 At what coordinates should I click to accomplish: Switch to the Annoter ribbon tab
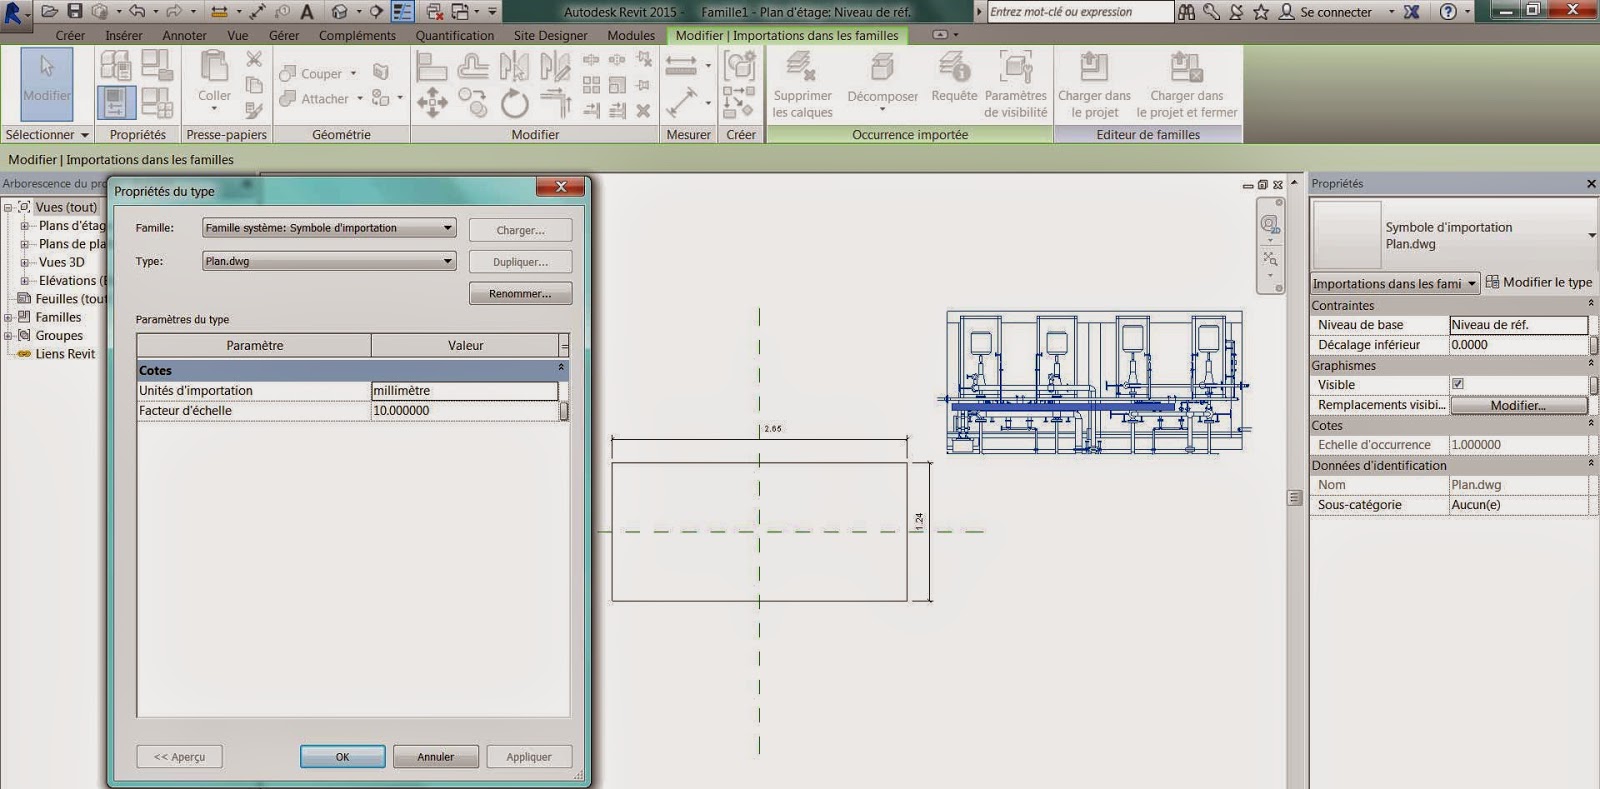(184, 35)
